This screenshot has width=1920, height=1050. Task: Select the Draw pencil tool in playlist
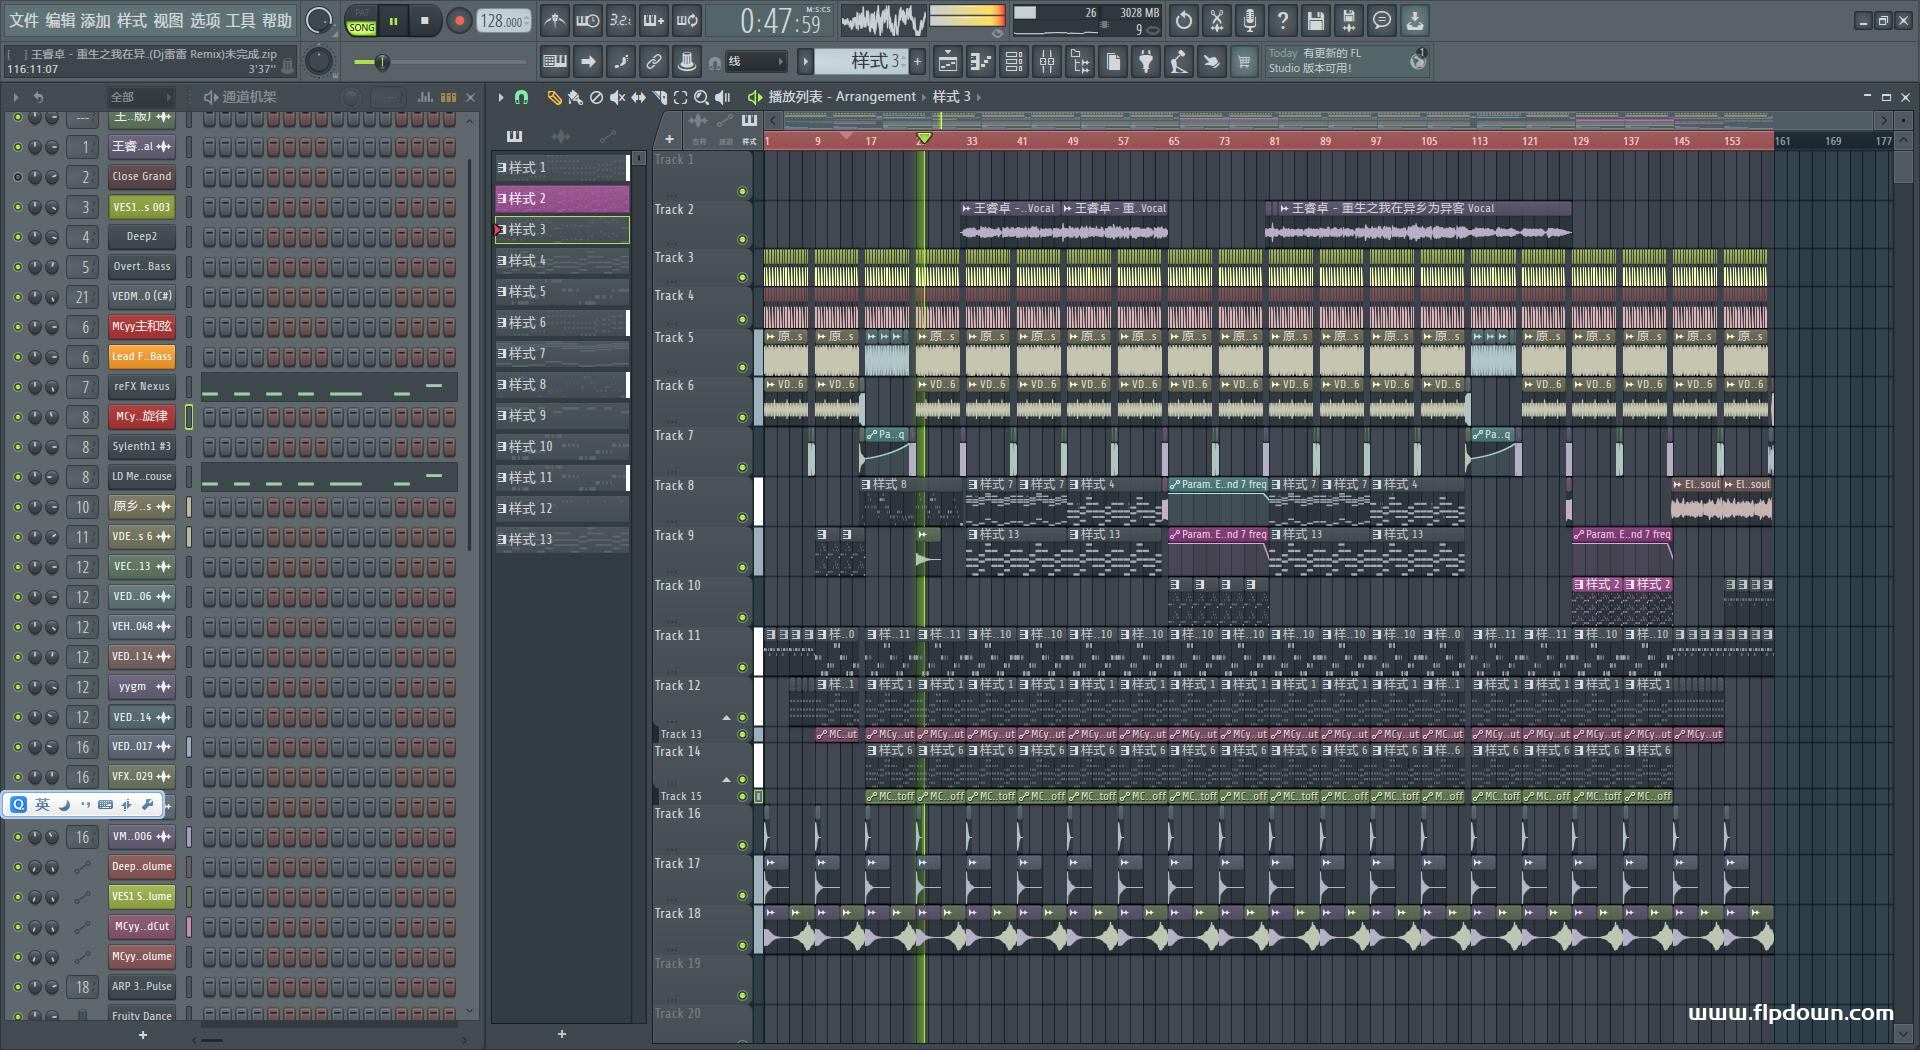pos(554,97)
